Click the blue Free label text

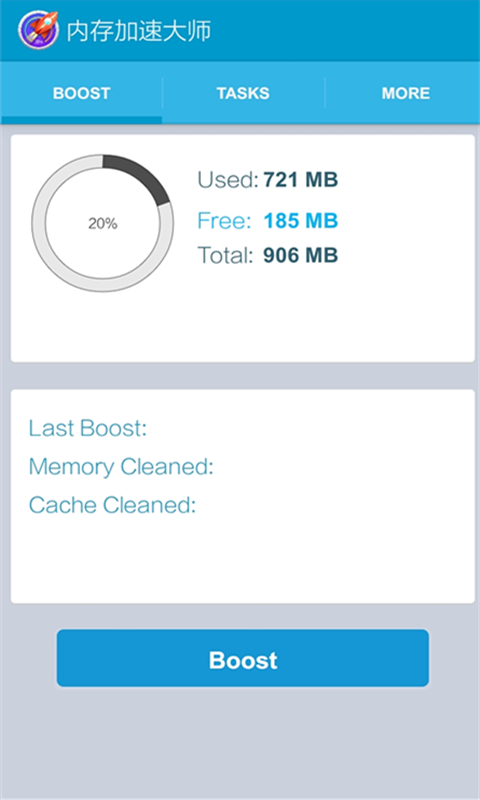pyautogui.click(x=224, y=221)
